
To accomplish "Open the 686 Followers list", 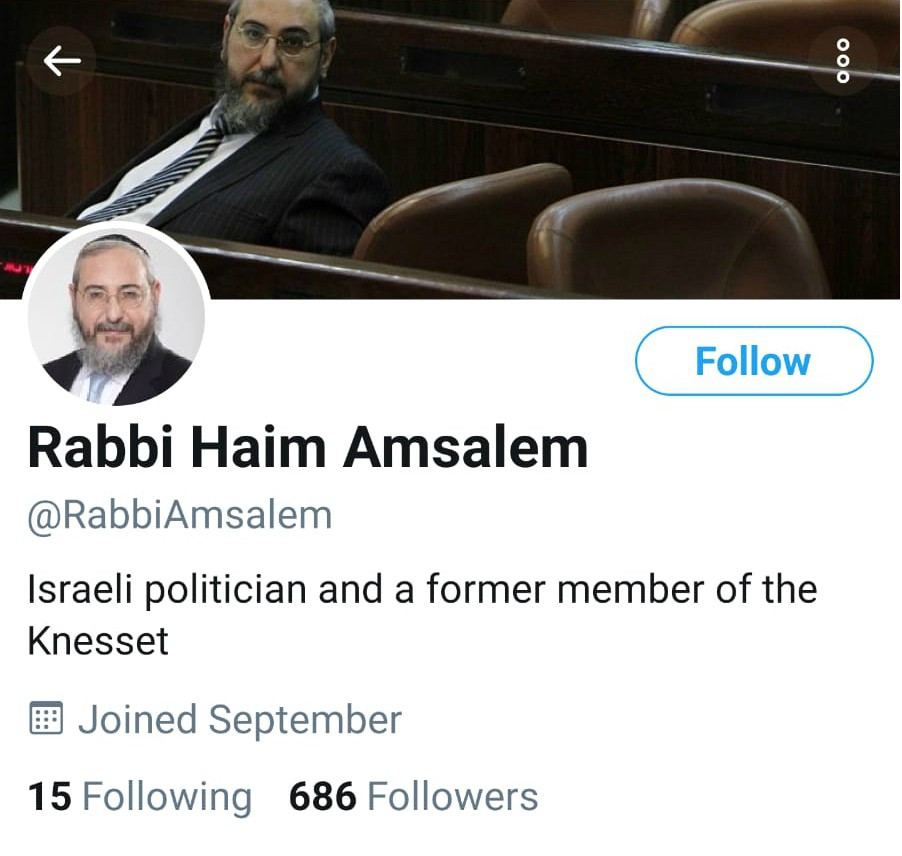I will tap(413, 797).
